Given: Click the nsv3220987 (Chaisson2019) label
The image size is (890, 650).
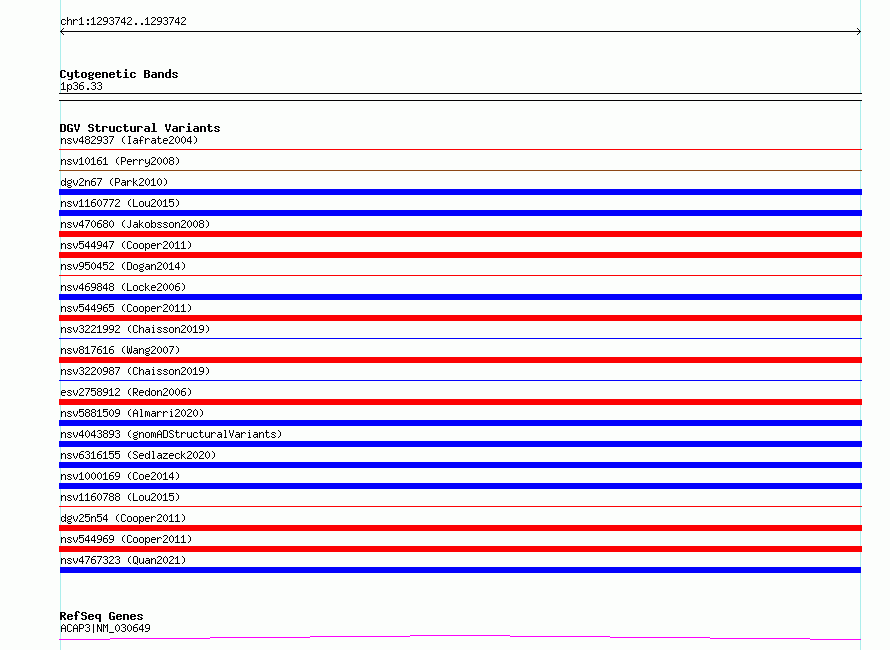Looking at the screenshot, I should [x=135, y=371].
